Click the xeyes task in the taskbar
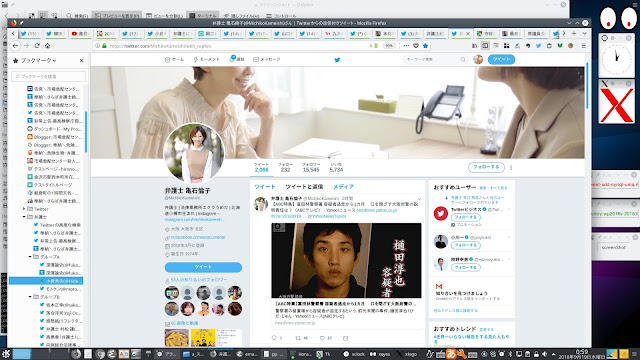This screenshot has width=640, height=360. 380,354
